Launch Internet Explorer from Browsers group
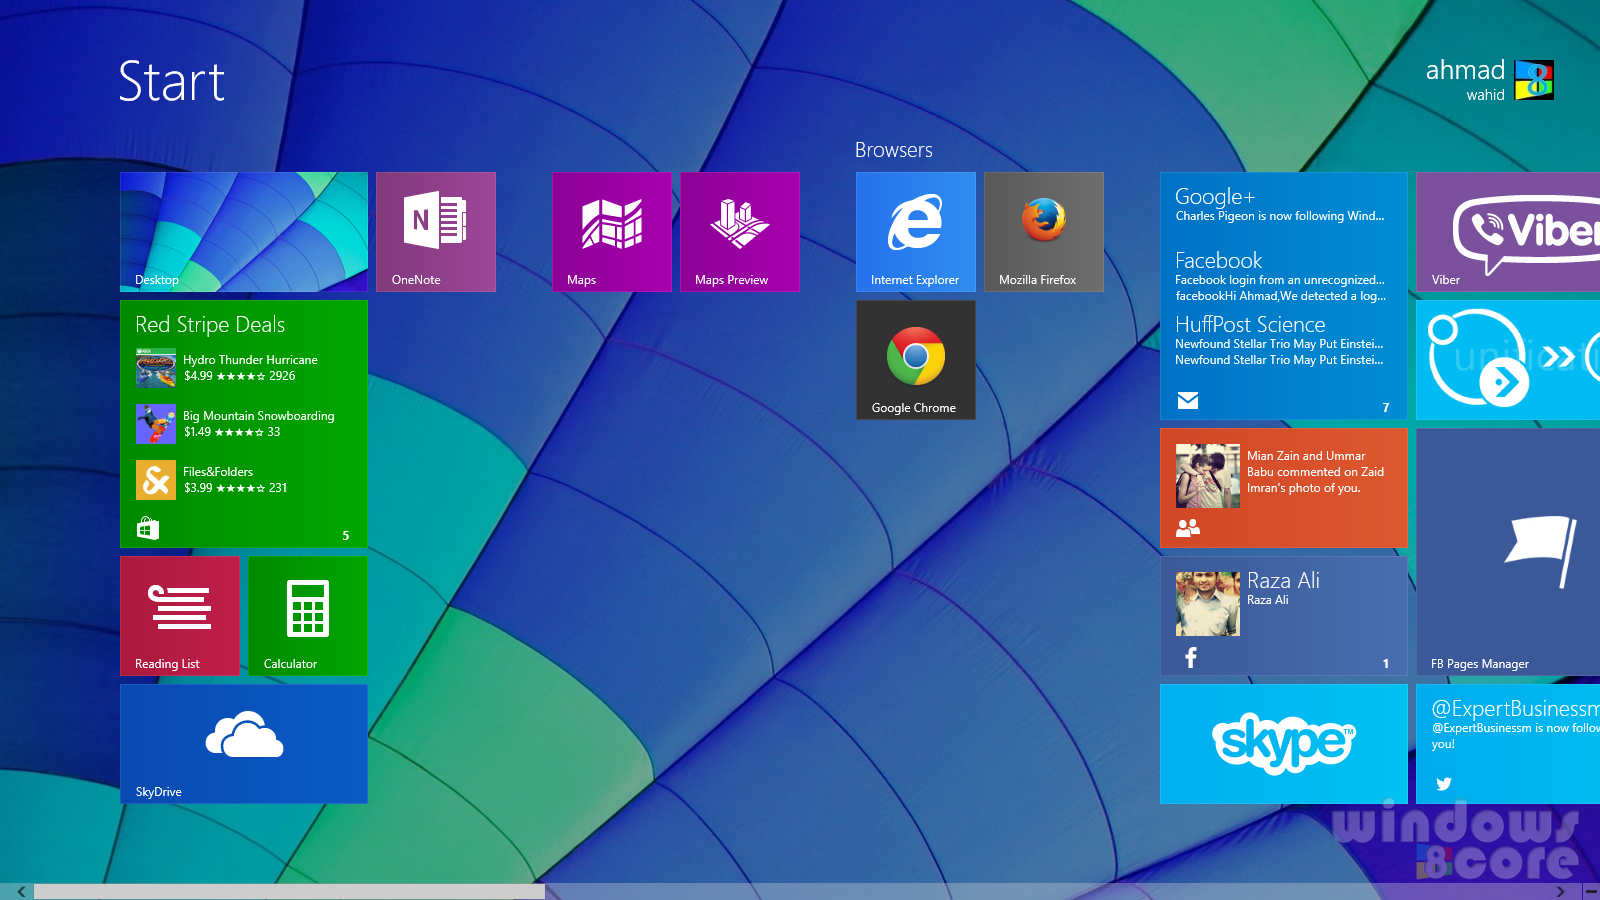The image size is (1600, 900). click(915, 232)
